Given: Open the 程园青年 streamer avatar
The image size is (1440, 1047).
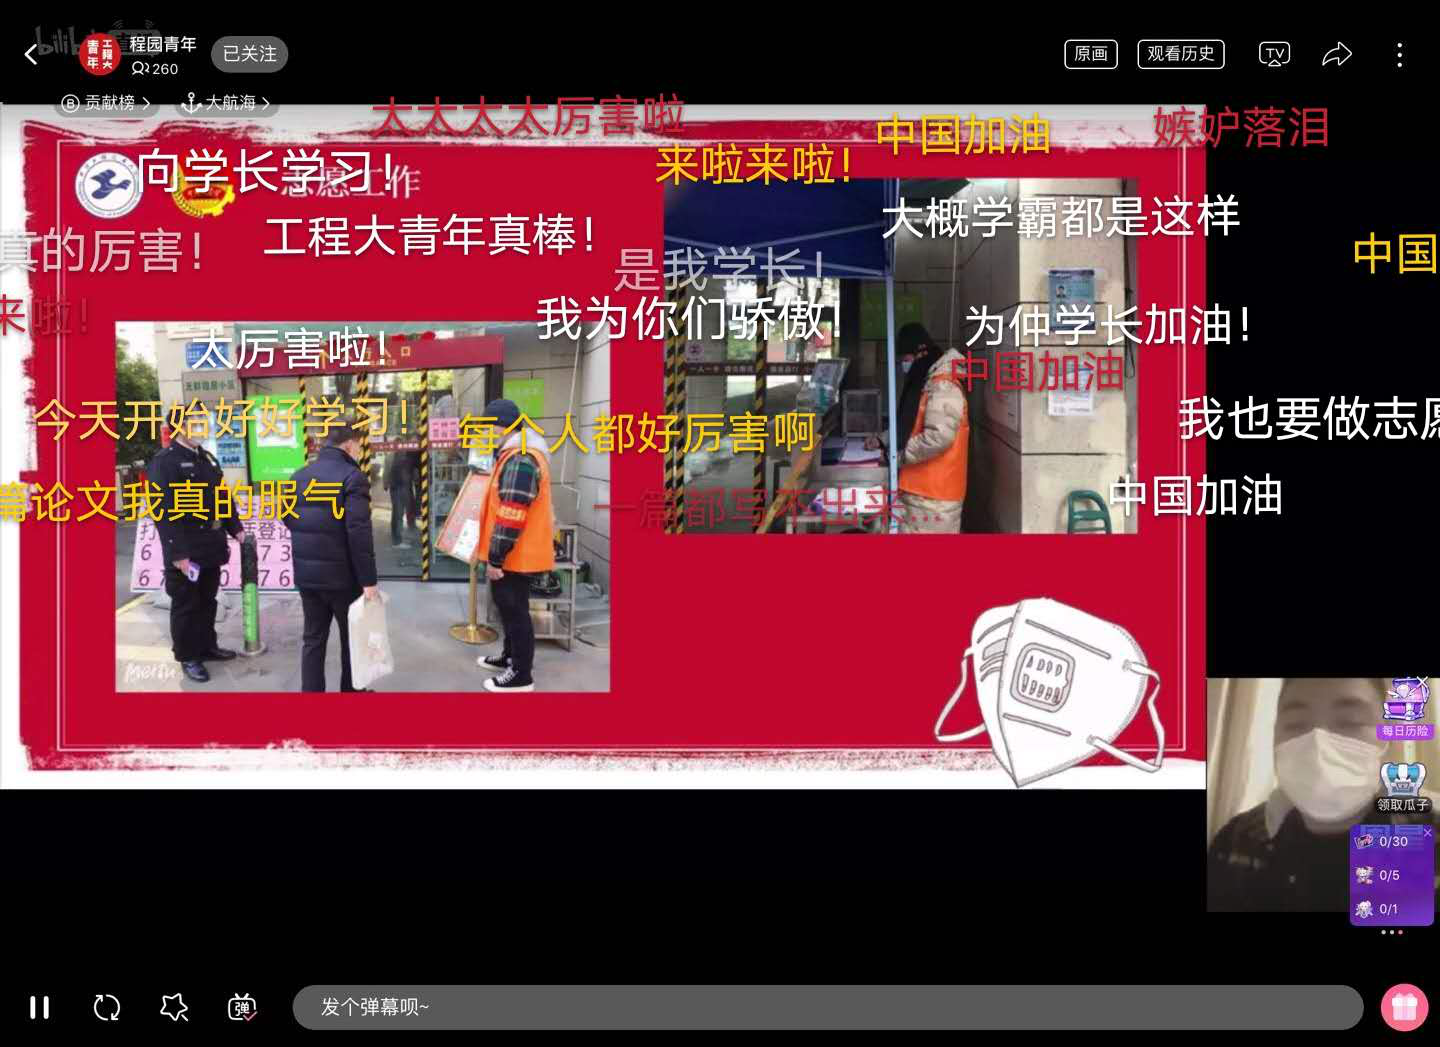Looking at the screenshot, I should coord(99,54).
